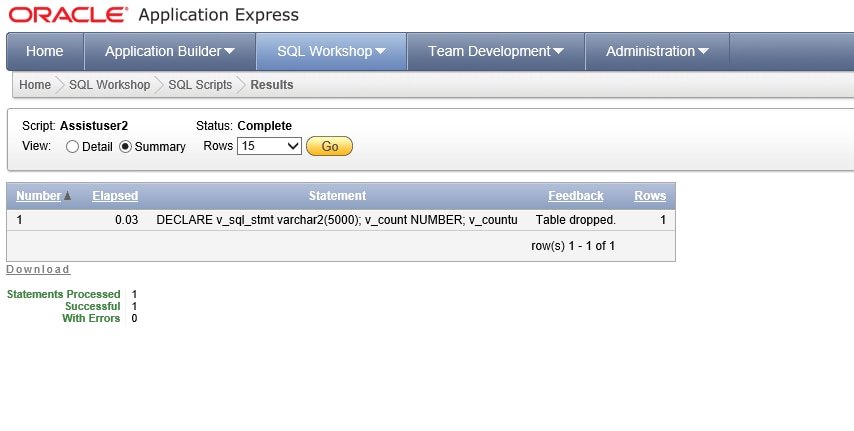Select the Summary view radio button
Image resolution: width=854 pixels, height=431 pixels.
coord(125,147)
